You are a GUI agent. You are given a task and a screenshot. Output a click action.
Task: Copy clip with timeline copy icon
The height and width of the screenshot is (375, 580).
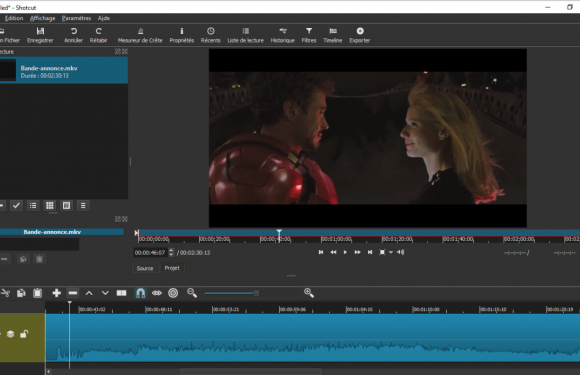pyautogui.click(x=21, y=293)
